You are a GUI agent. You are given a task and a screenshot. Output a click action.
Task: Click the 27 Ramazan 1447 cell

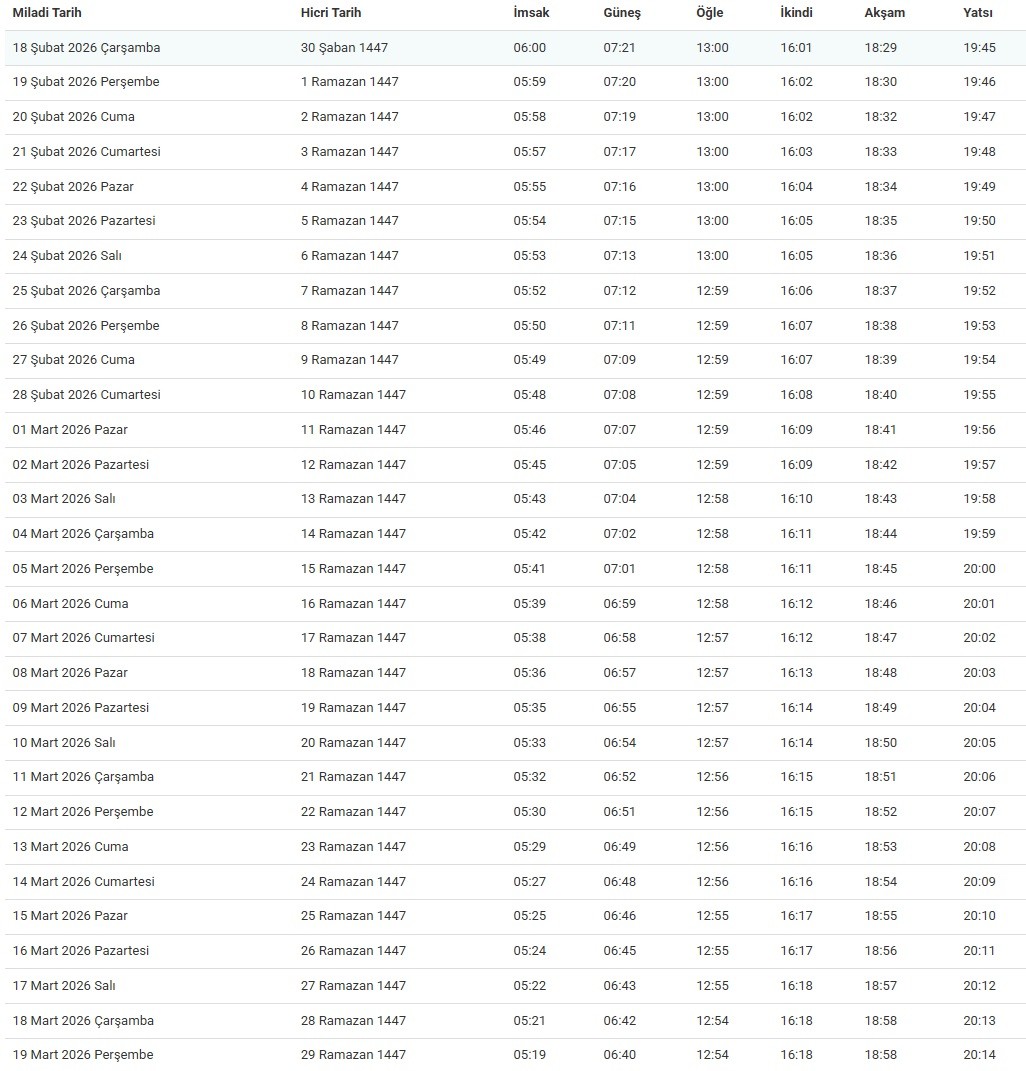tap(353, 986)
